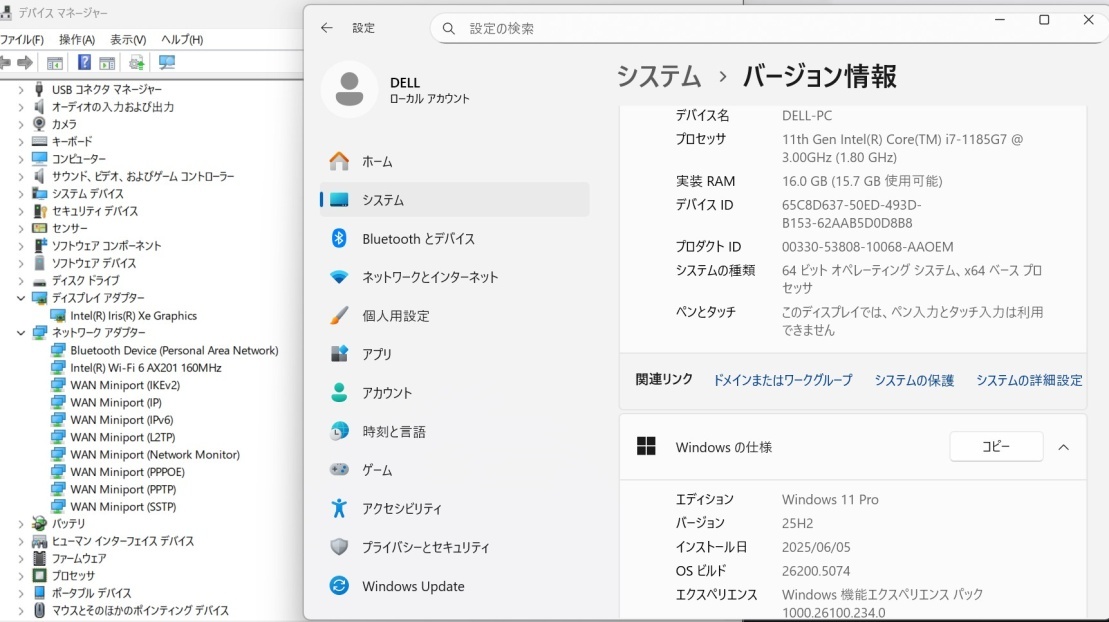Screen dimensions: 1109x622
Task: Click the Device Manager help icon
Action: [x=84, y=62]
